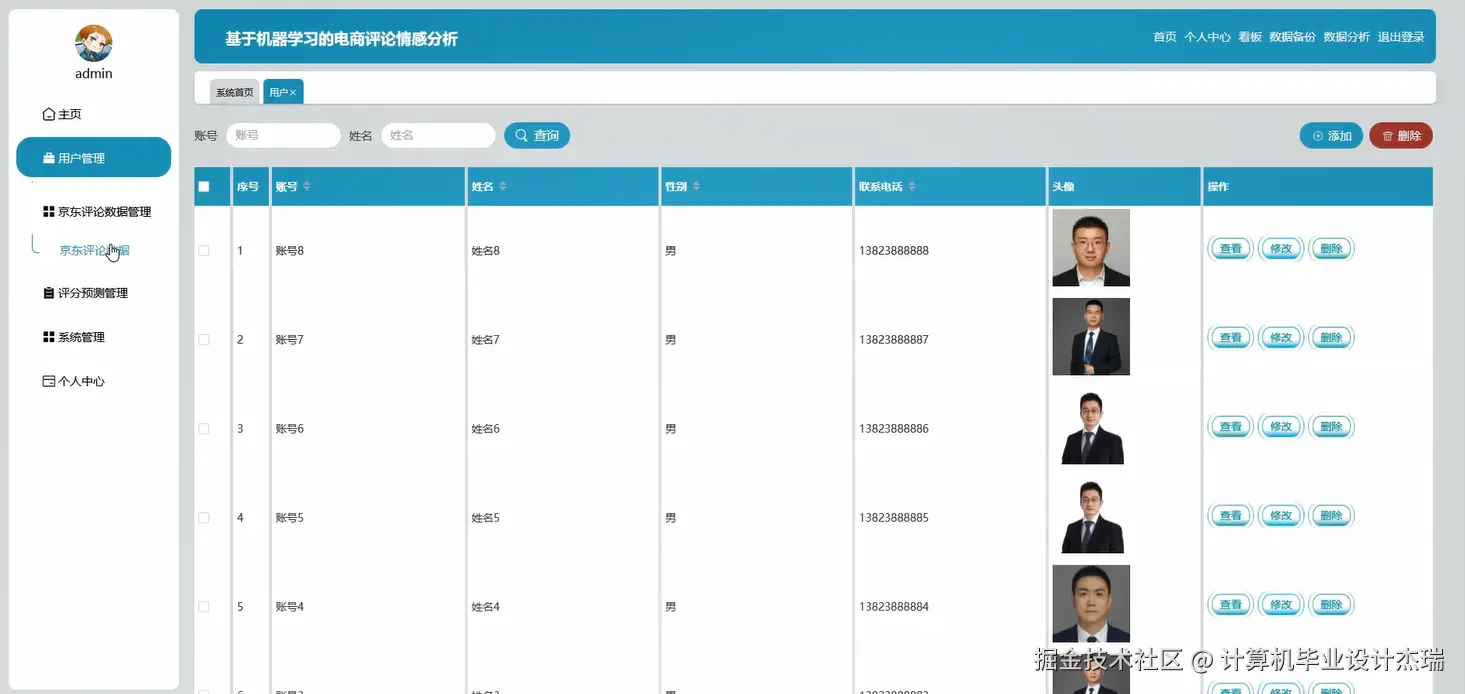Click 查看 for 账号6
The image size is (1465, 694).
coord(1230,427)
